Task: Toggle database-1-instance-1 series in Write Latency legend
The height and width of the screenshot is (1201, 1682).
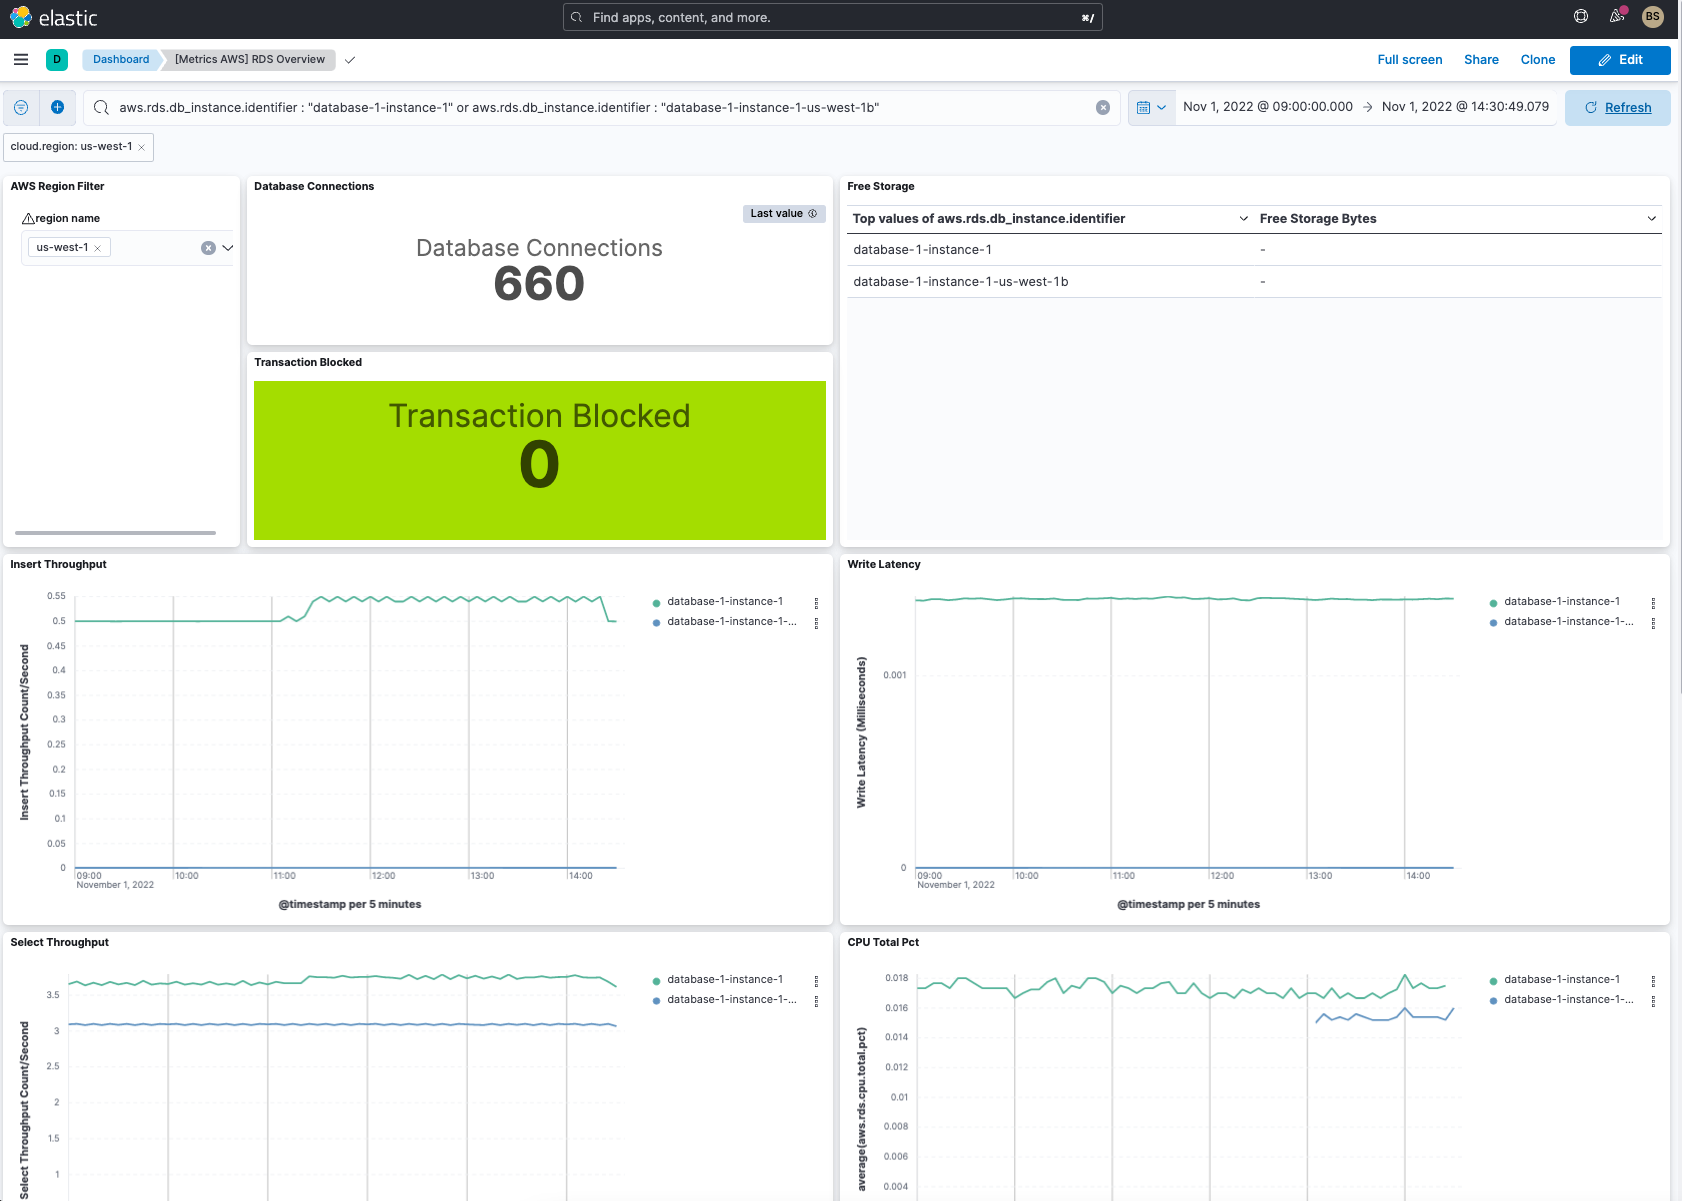Action: point(1561,602)
